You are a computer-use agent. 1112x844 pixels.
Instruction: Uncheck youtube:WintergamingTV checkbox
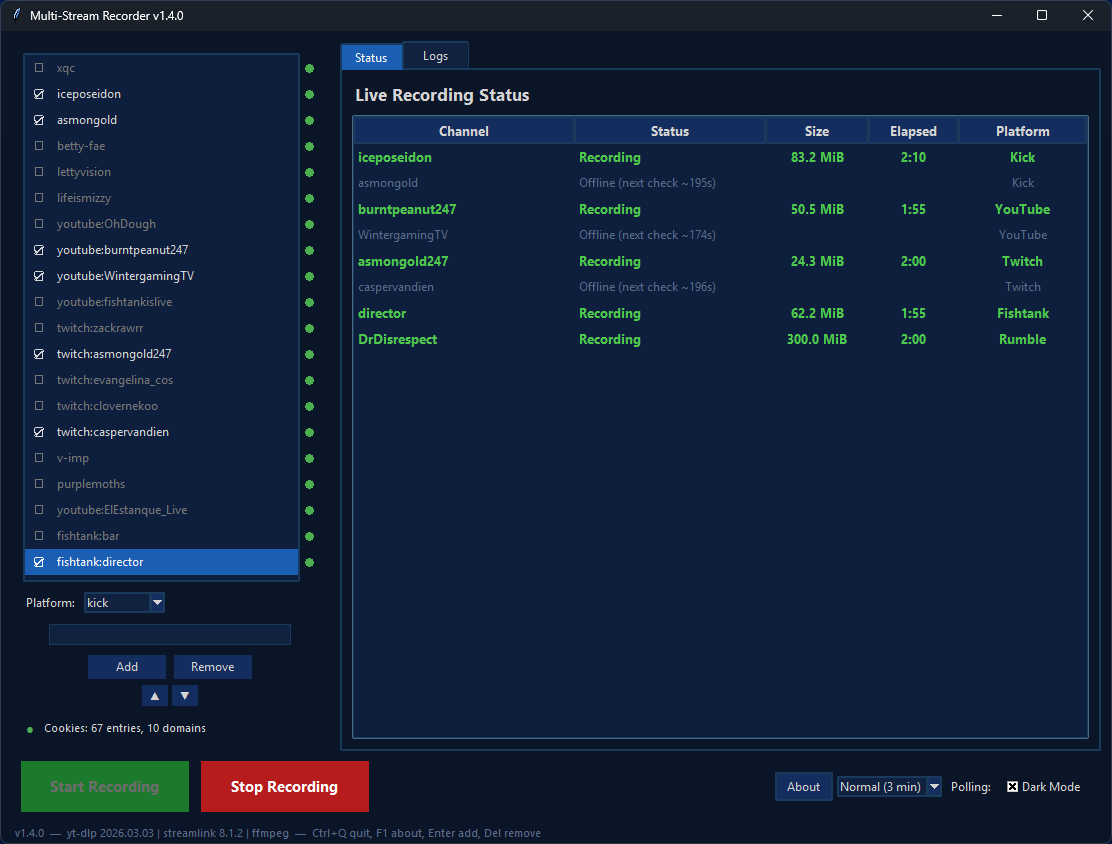tap(39, 276)
